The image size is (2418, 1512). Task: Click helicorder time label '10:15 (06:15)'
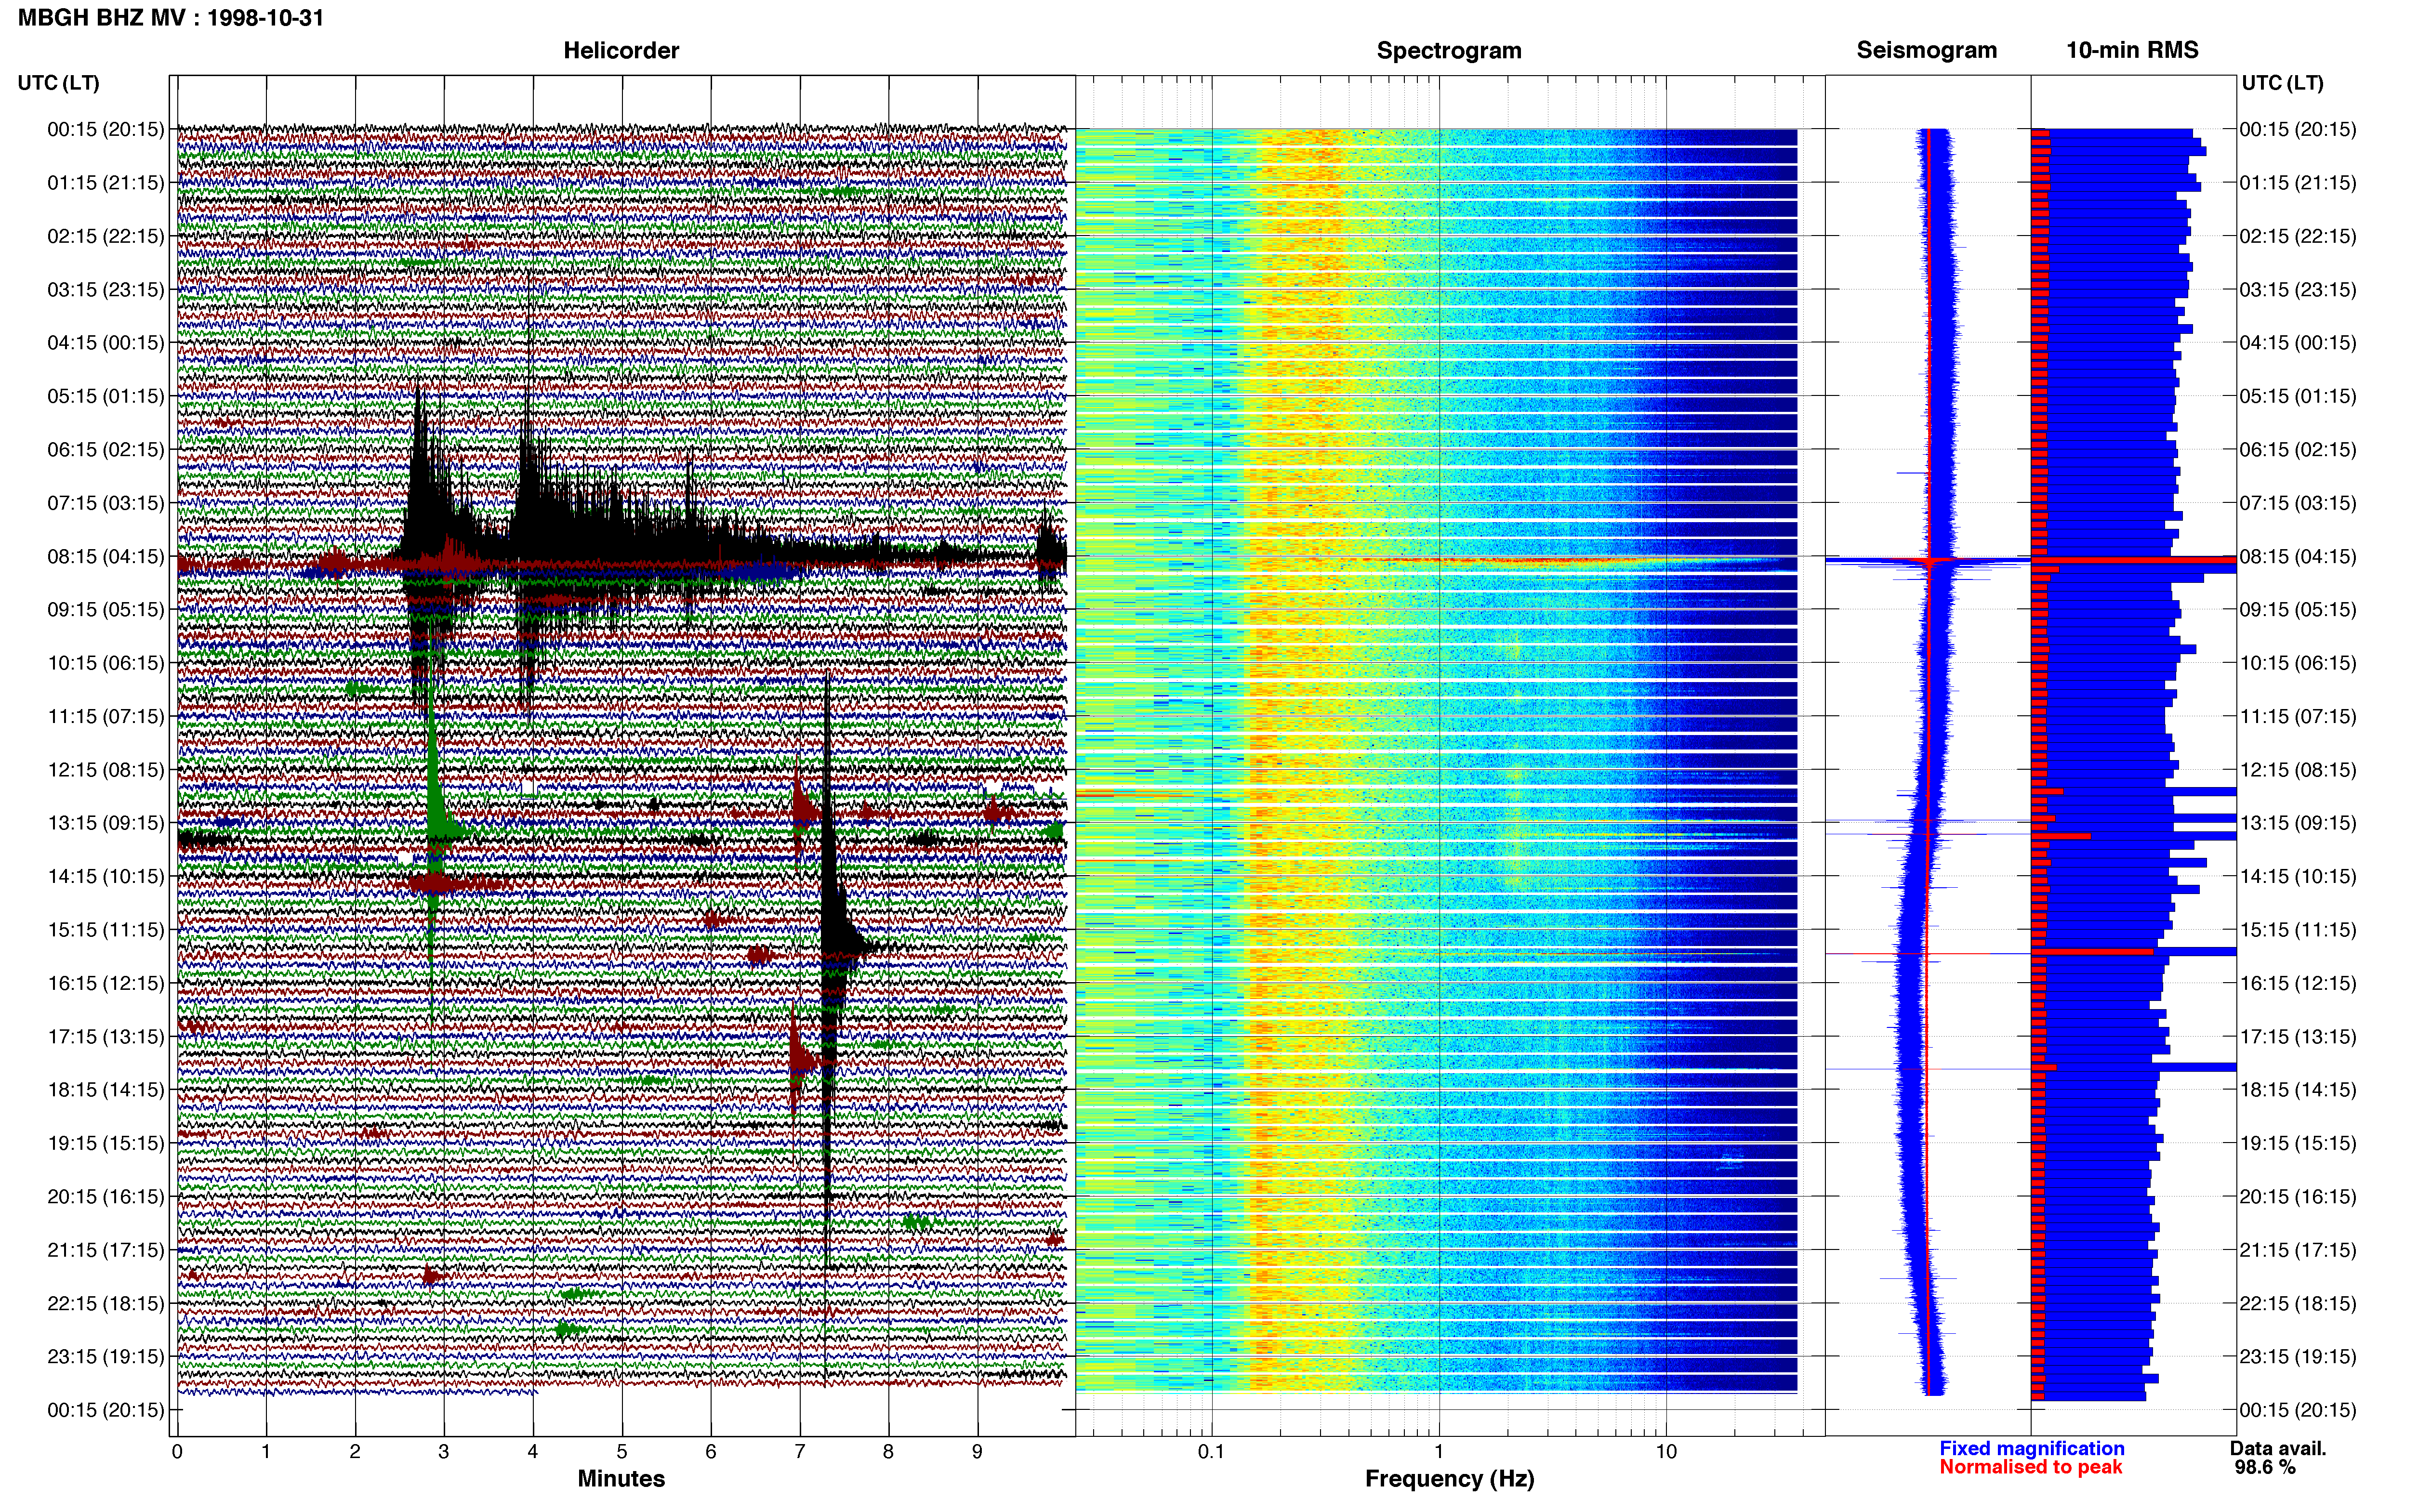pos(106,663)
